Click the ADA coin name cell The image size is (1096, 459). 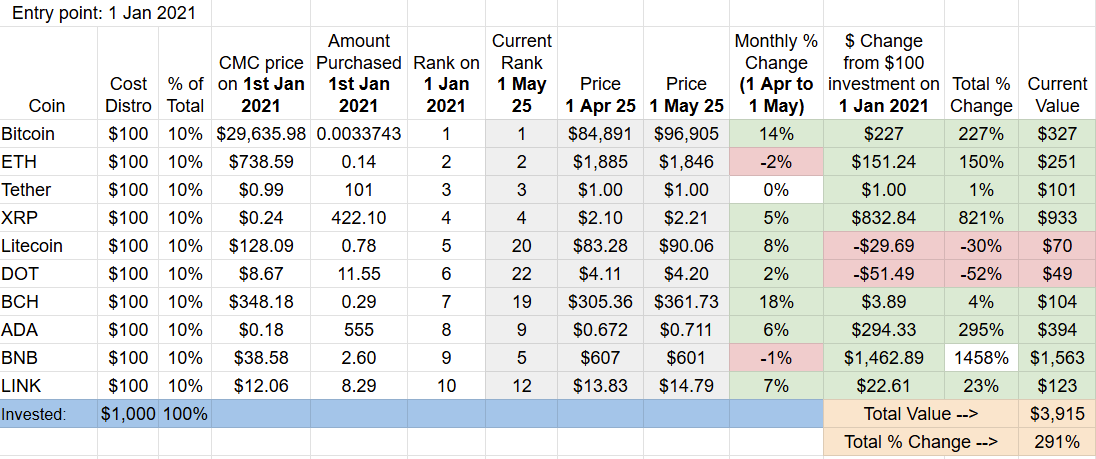tap(49, 329)
